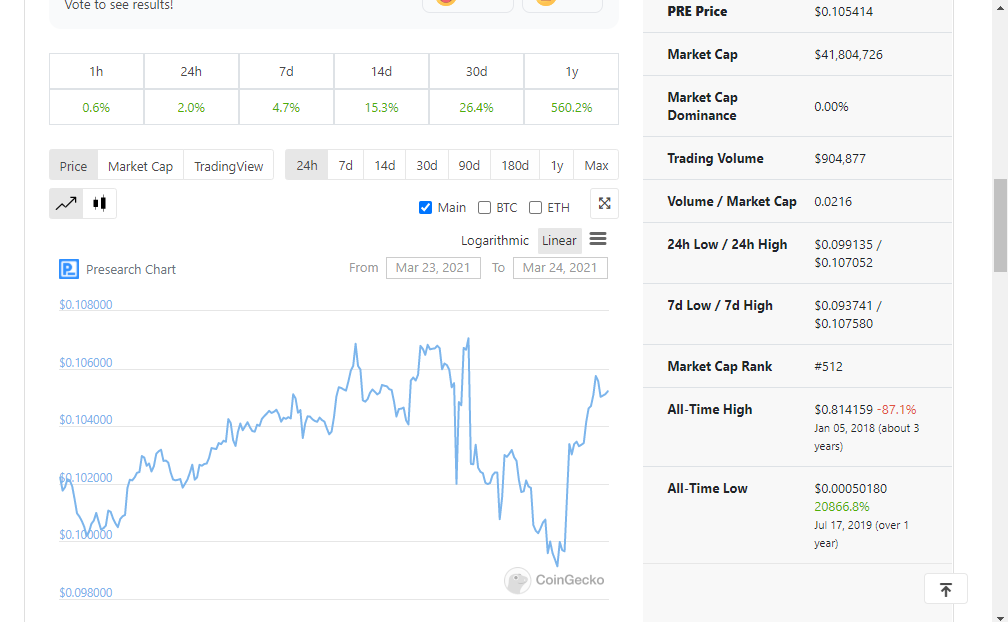The height and width of the screenshot is (622, 1008).
Task: Click the Trading Volume value $904,877
Action: (x=840, y=158)
